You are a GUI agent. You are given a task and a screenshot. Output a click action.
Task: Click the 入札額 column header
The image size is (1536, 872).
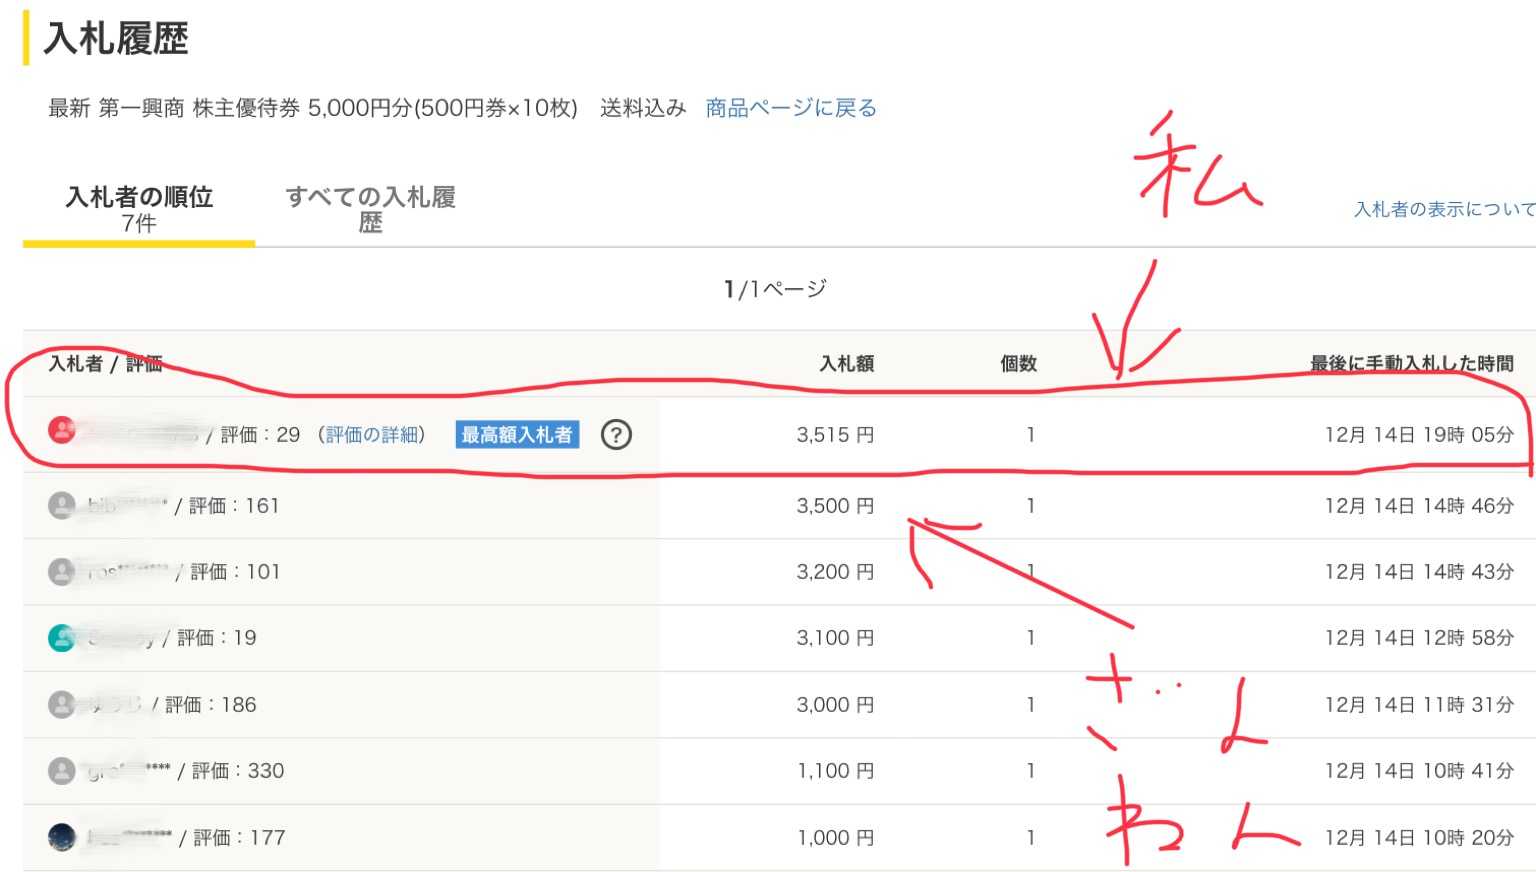point(847,364)
